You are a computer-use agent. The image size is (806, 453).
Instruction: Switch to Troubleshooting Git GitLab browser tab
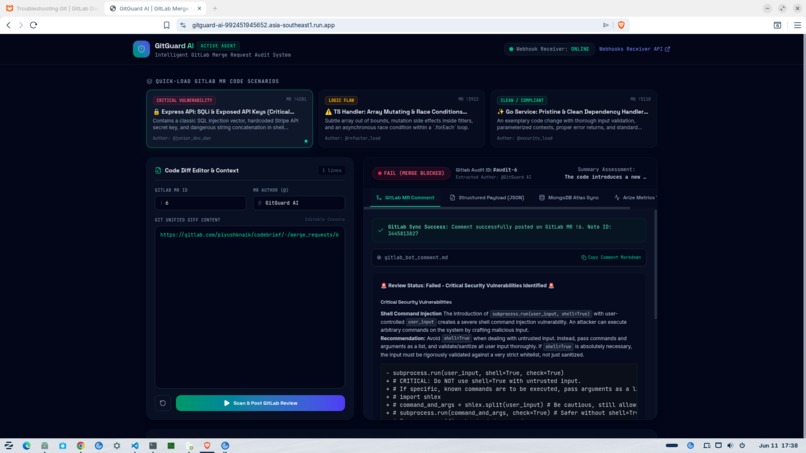pos(51,8)
